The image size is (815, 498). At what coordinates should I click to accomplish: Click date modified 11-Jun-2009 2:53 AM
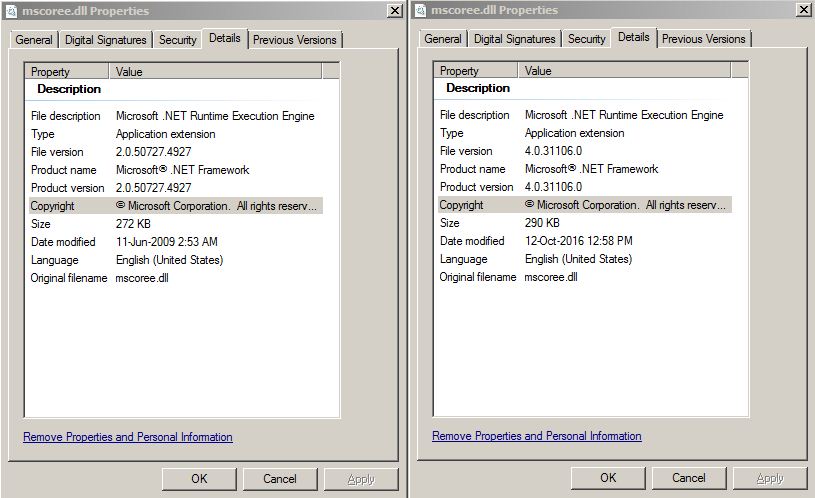[x=167, y=242]
